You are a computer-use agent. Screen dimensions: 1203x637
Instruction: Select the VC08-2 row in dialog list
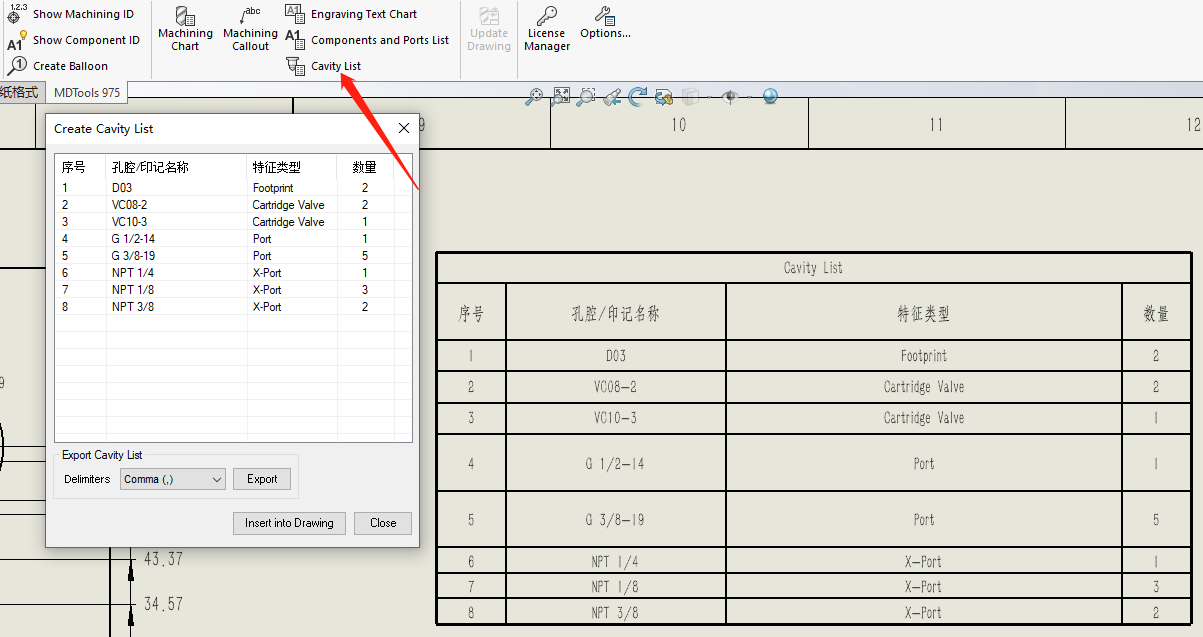pos(232,205)
